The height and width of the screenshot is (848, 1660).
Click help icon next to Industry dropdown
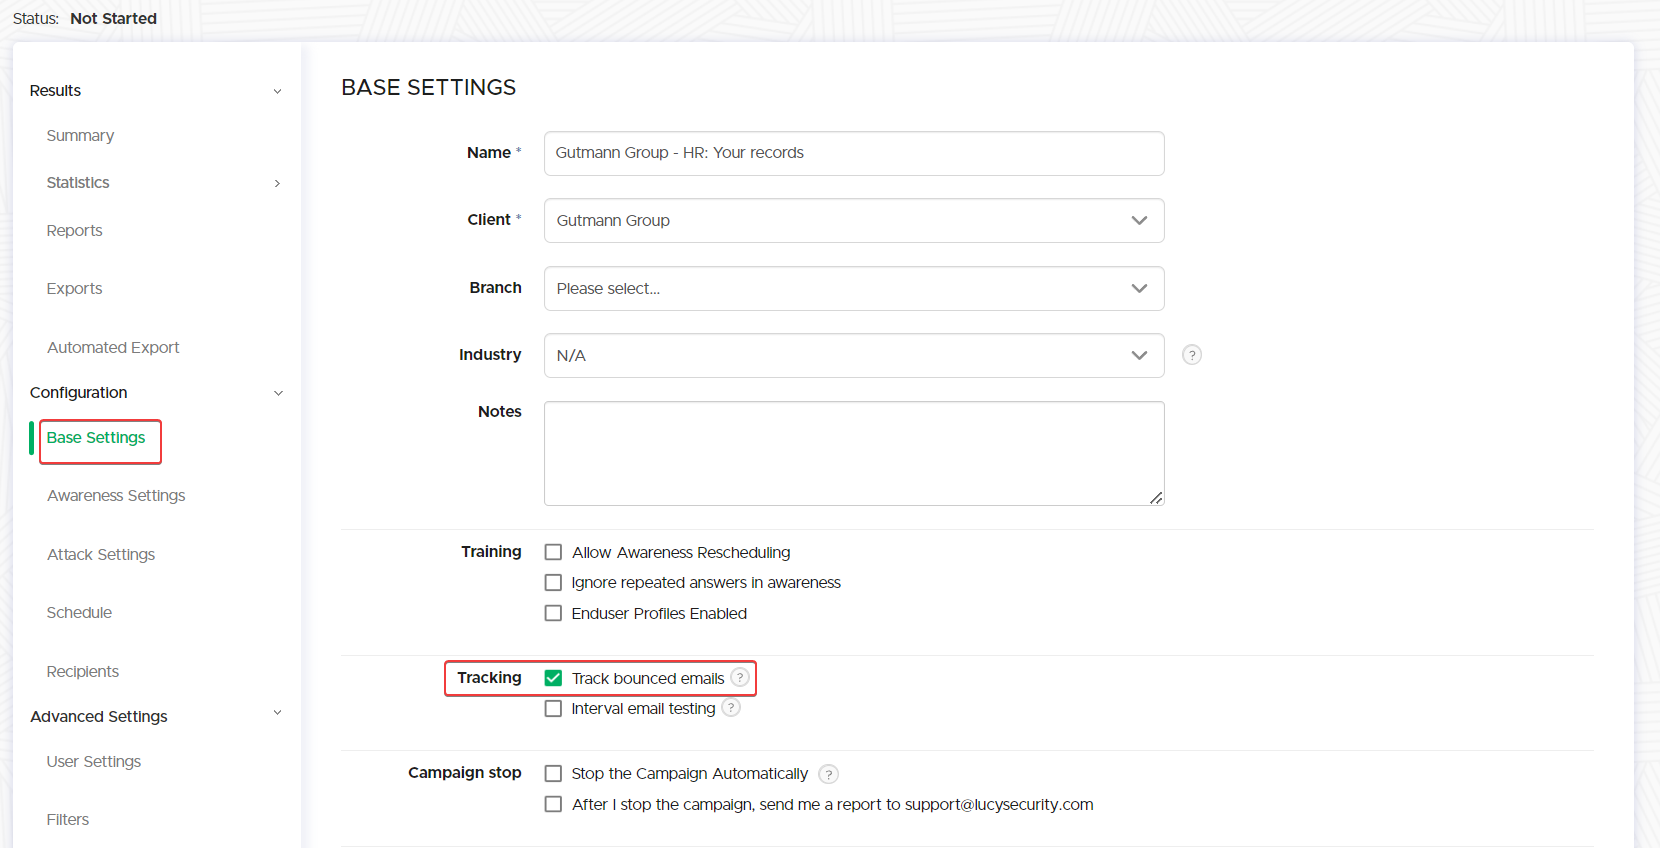1191,355
